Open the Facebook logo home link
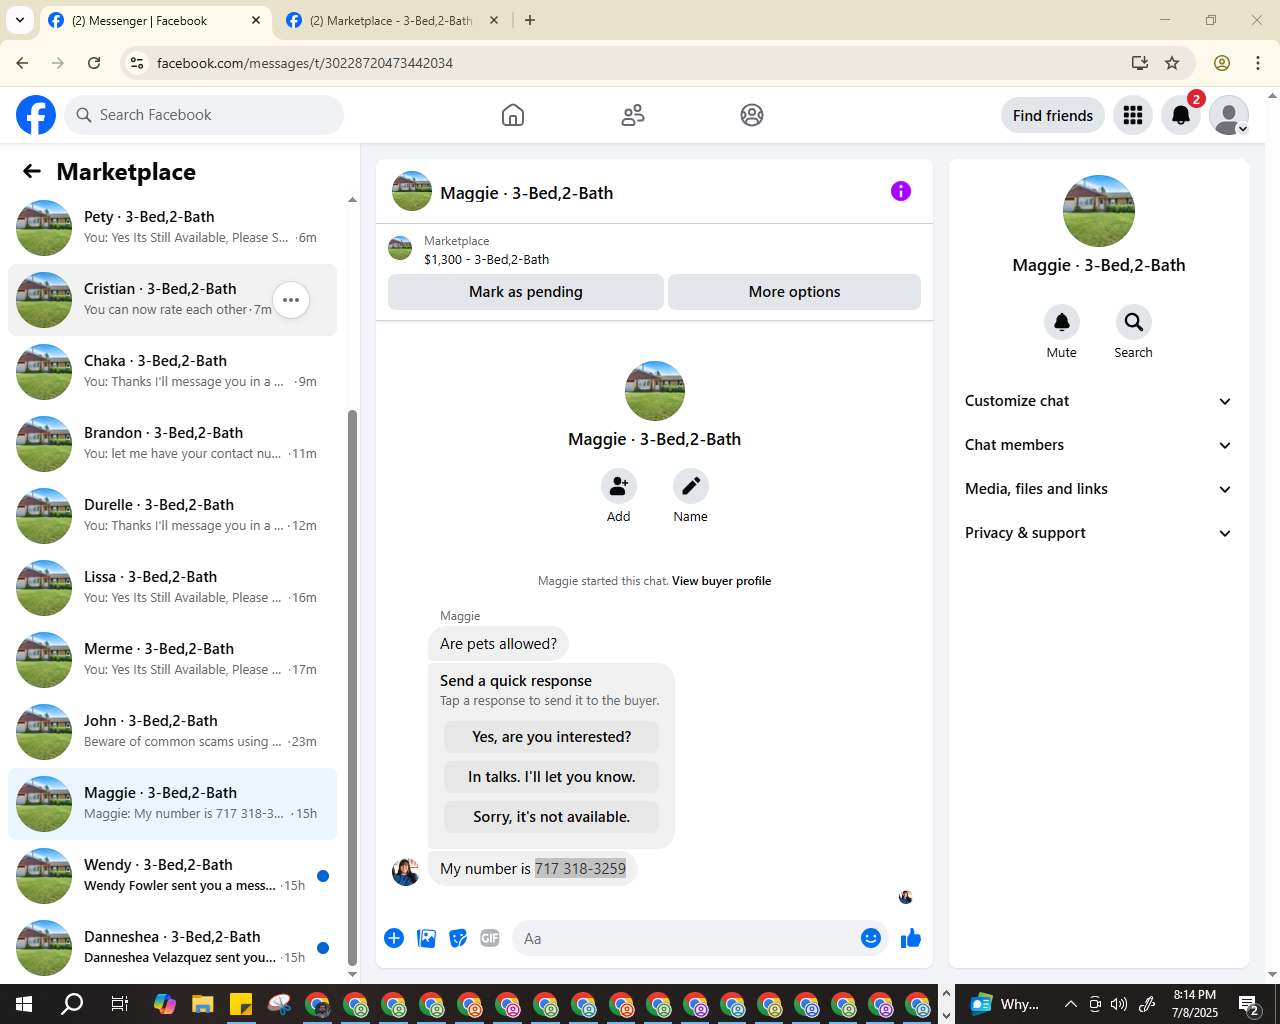Image resolution: width=1280 pixels, height=1024 pixels. (36, 115)
